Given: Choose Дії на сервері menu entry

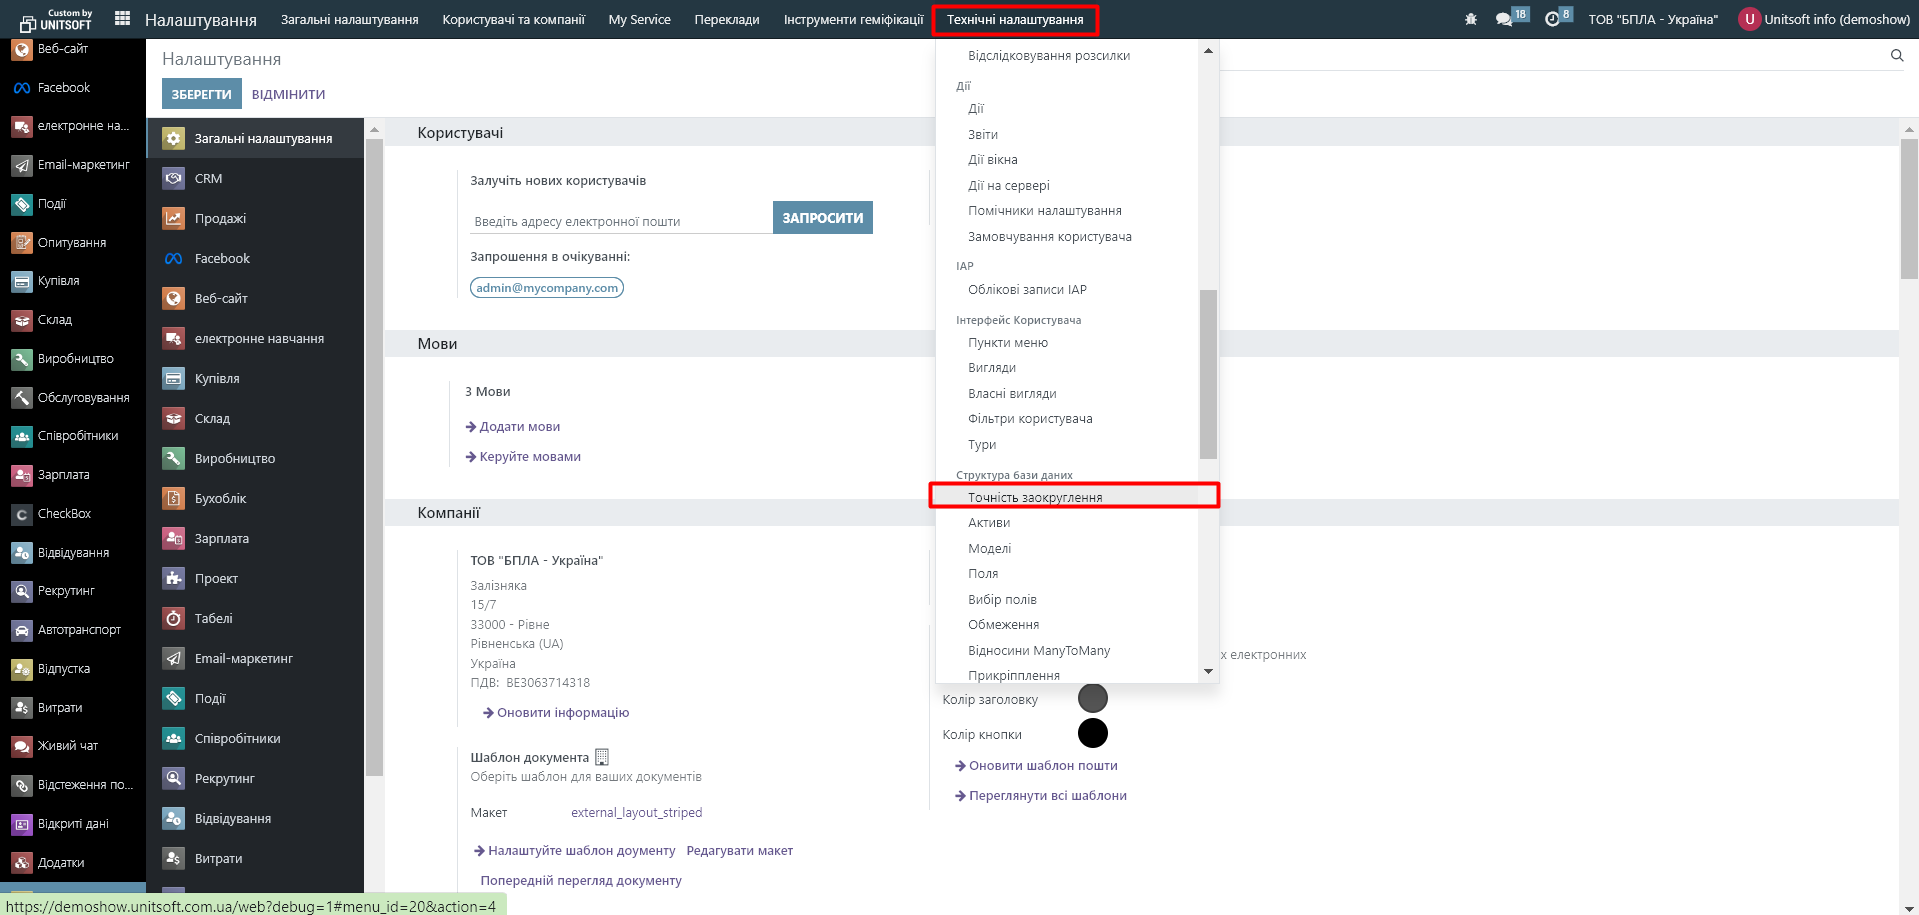Looking at the screenshot, I should point(1067,185).
